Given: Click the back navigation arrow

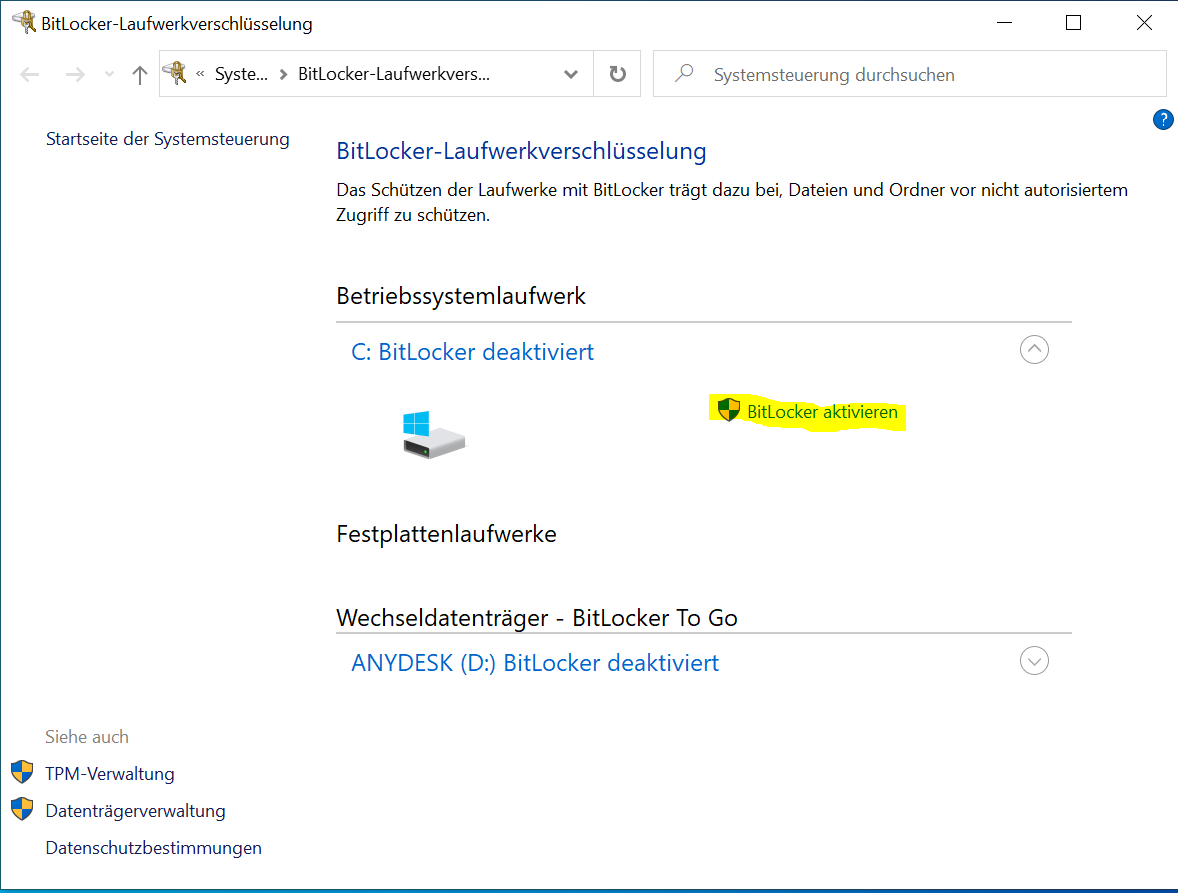Looking at the screenshot, I should (30, 74).
